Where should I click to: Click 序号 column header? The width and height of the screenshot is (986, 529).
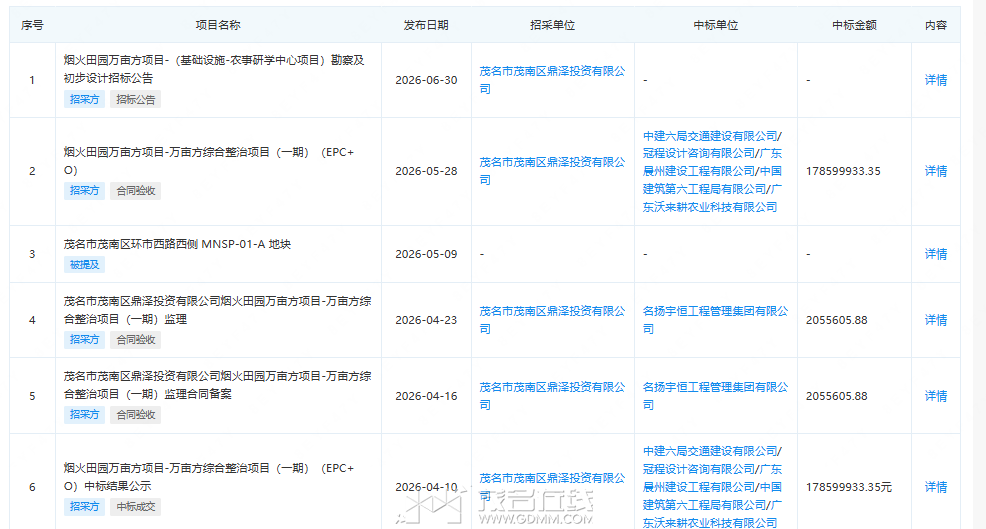(32, 25)
